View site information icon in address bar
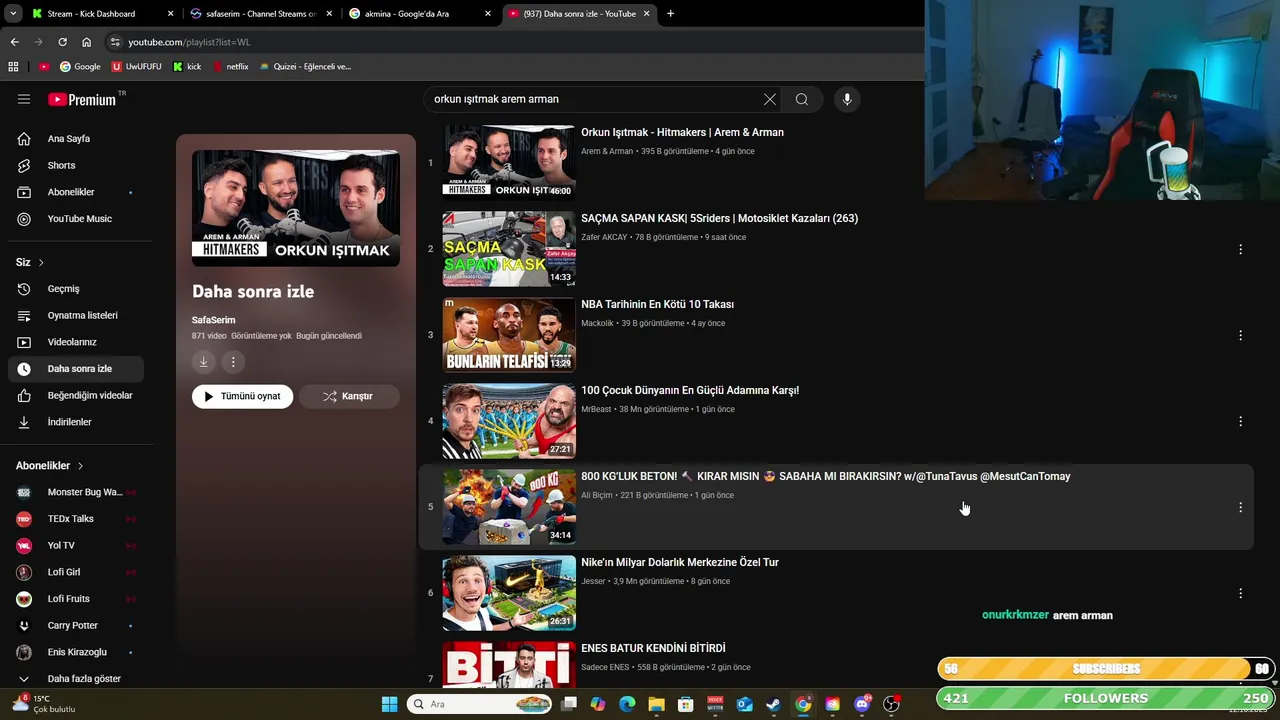This screenshot has width=1280, height=720. coord(116,42)
